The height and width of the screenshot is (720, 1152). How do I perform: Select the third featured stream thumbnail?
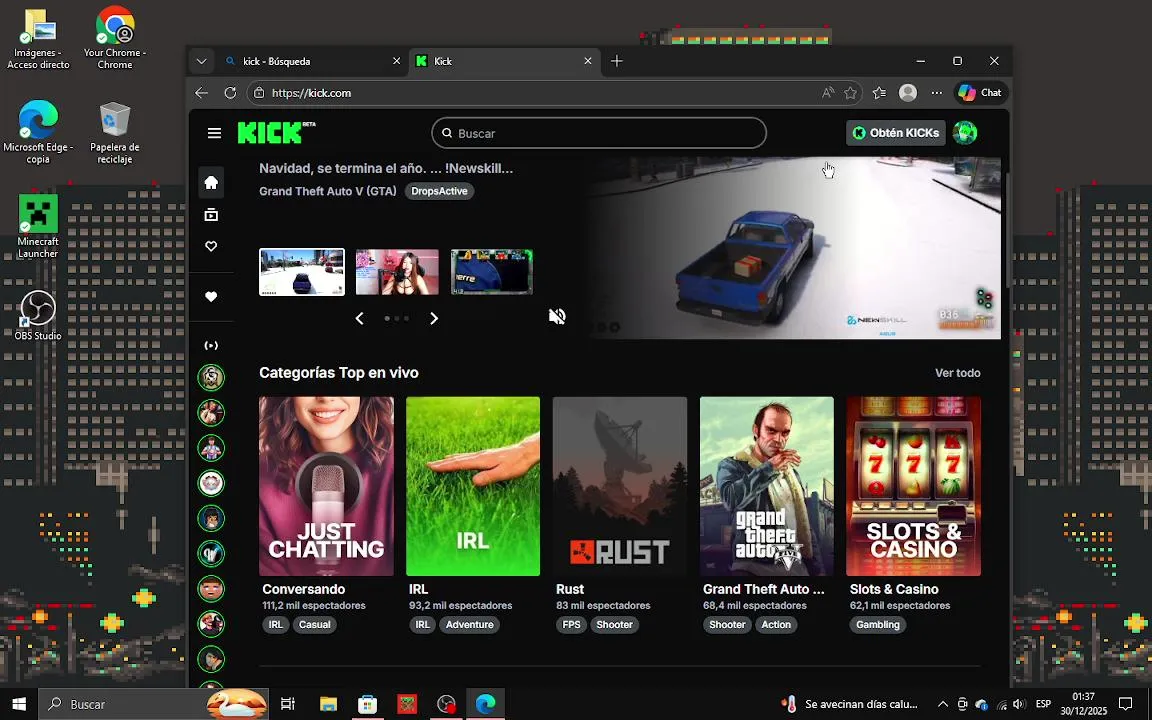click(x=492, y=272)
